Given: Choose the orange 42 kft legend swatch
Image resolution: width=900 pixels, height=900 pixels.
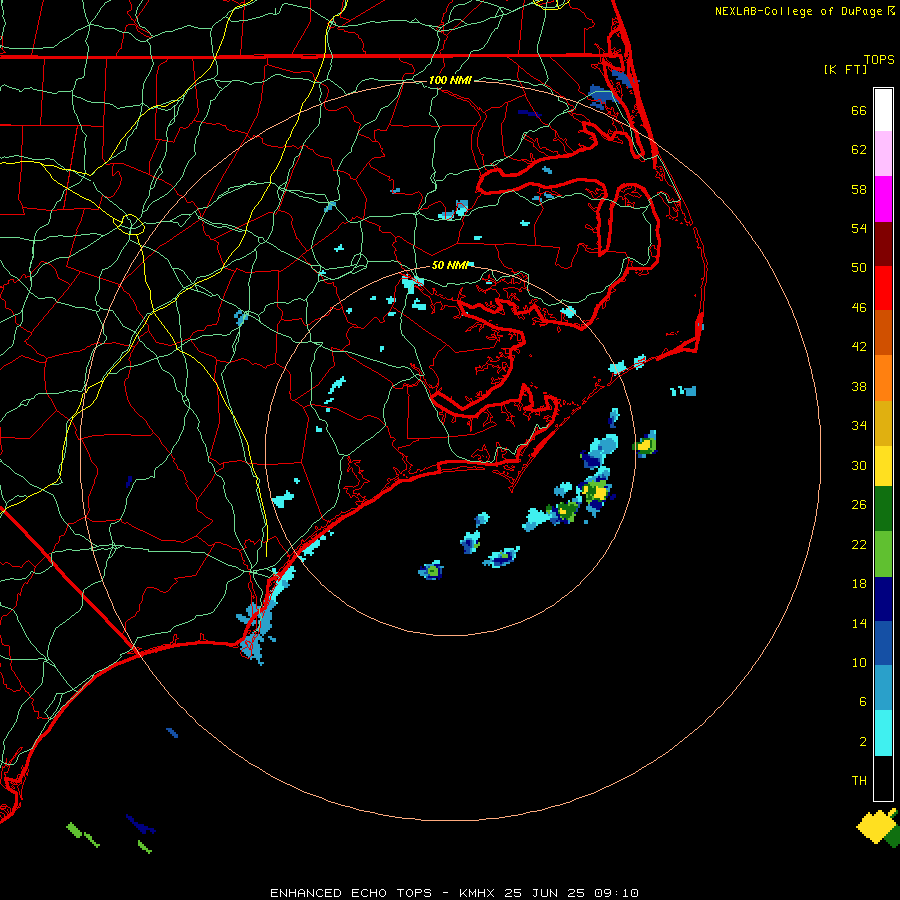Looking at the screenshot, I should pos(883,378).
